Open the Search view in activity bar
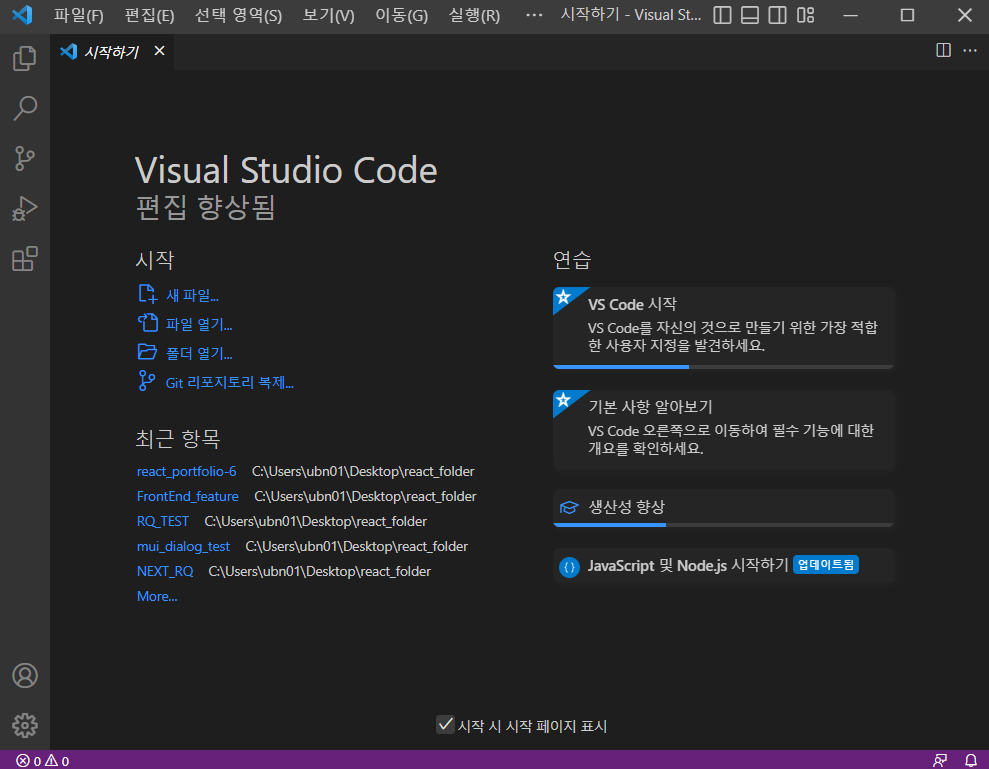This screenshot has width=989, height=769. pyautogui.click(x=25, y=109)
